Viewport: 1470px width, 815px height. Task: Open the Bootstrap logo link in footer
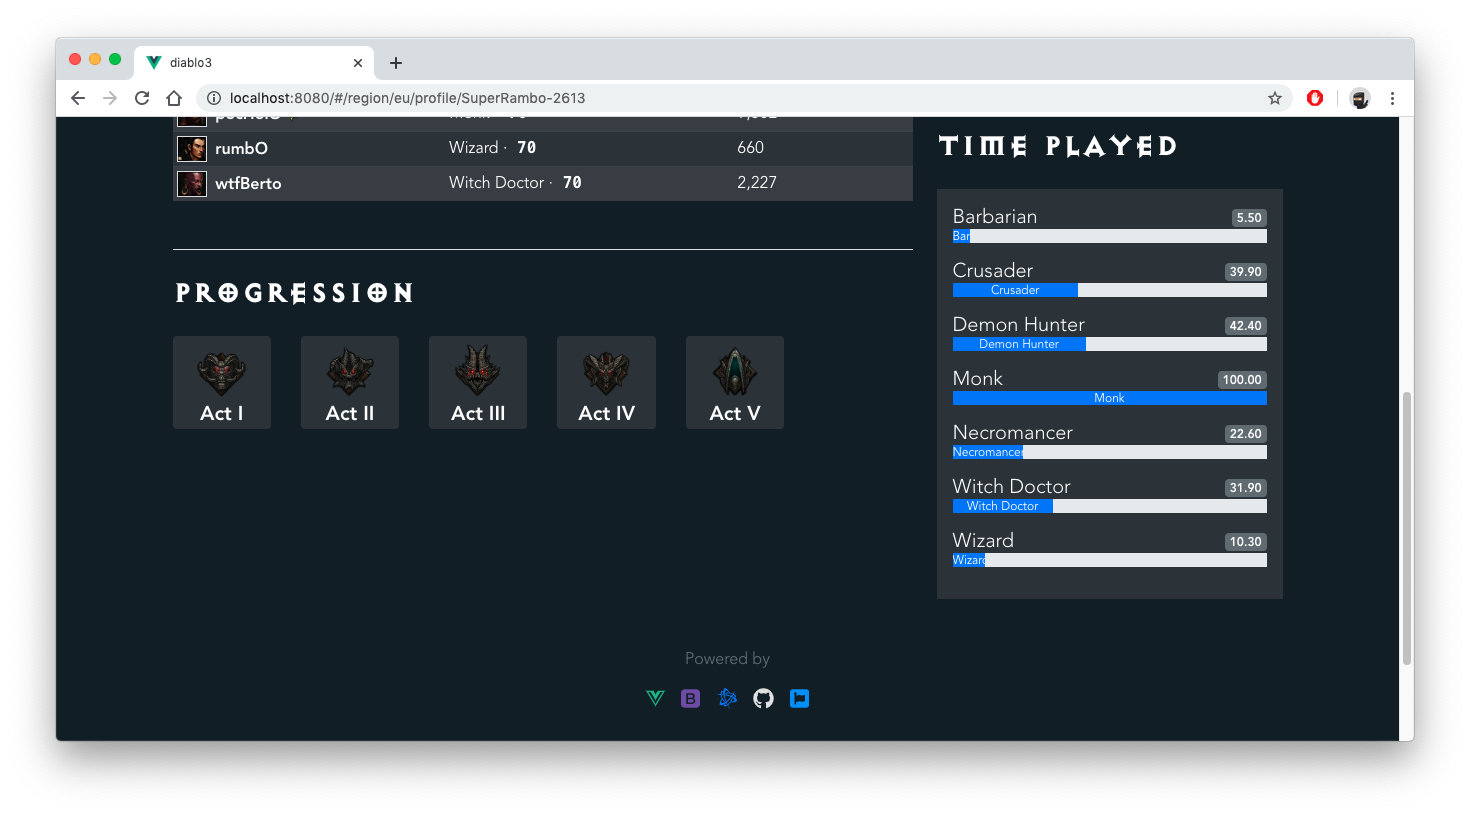tap(691, 698)
